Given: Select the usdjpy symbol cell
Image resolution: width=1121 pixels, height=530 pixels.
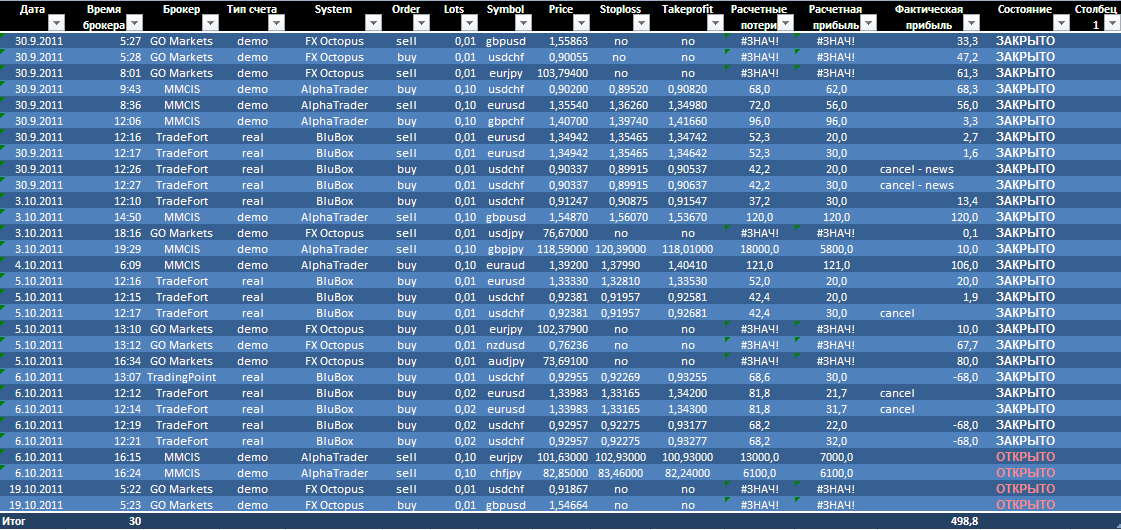Looking at the screenshot, I should tap(505, 233).
